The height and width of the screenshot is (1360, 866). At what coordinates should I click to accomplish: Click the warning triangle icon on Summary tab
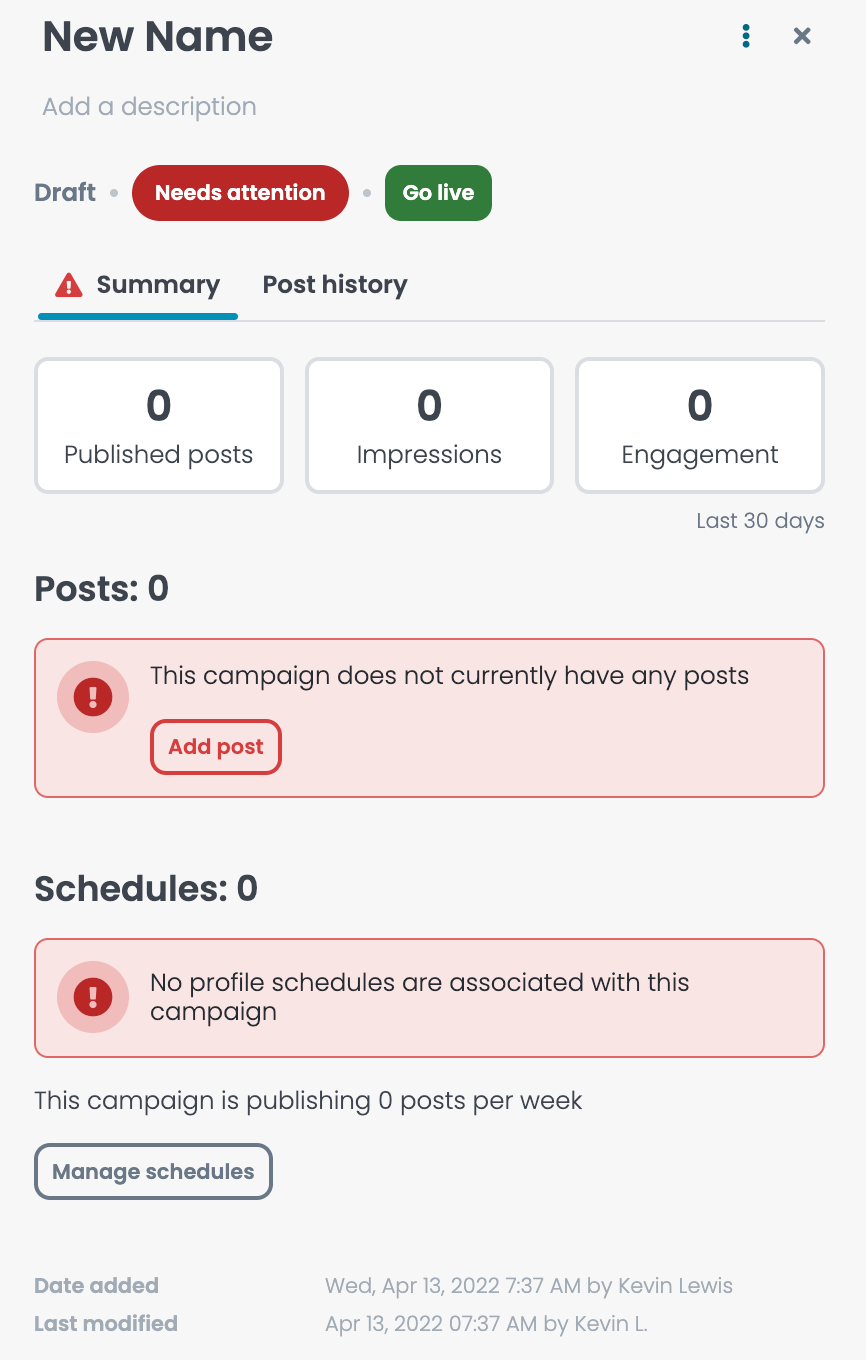coord(68,285)
